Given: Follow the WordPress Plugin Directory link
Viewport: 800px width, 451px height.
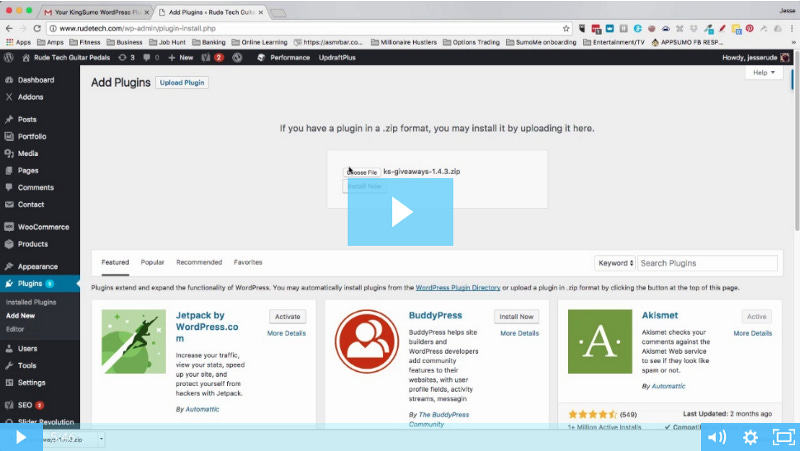Looking at the screenshot, I should pyautogui.click(x=458, y=288).
